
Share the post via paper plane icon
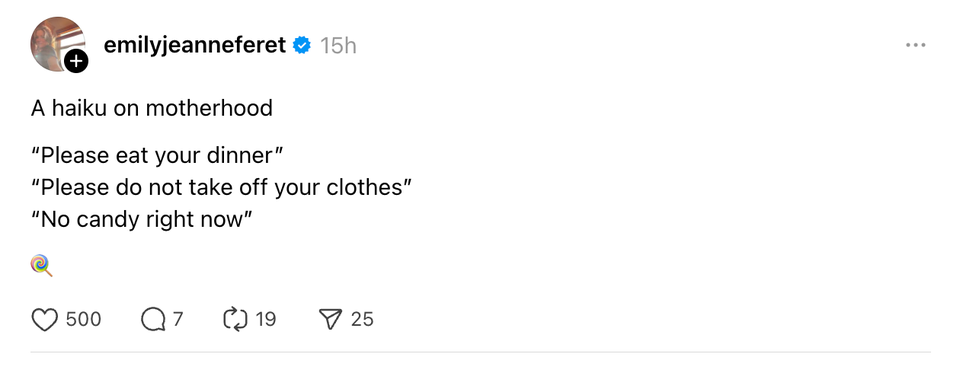pos(331,320)
